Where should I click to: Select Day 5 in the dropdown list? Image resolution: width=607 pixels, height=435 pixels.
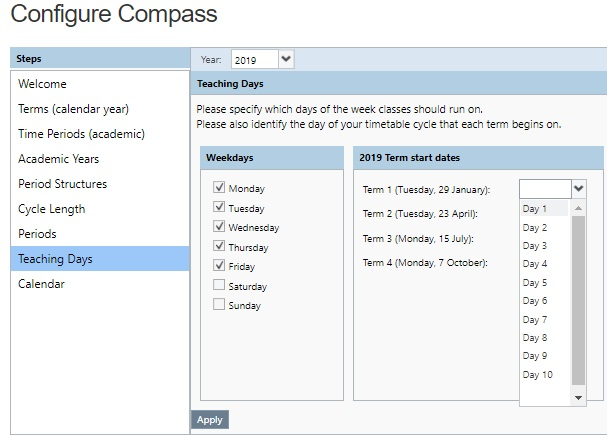535,283
